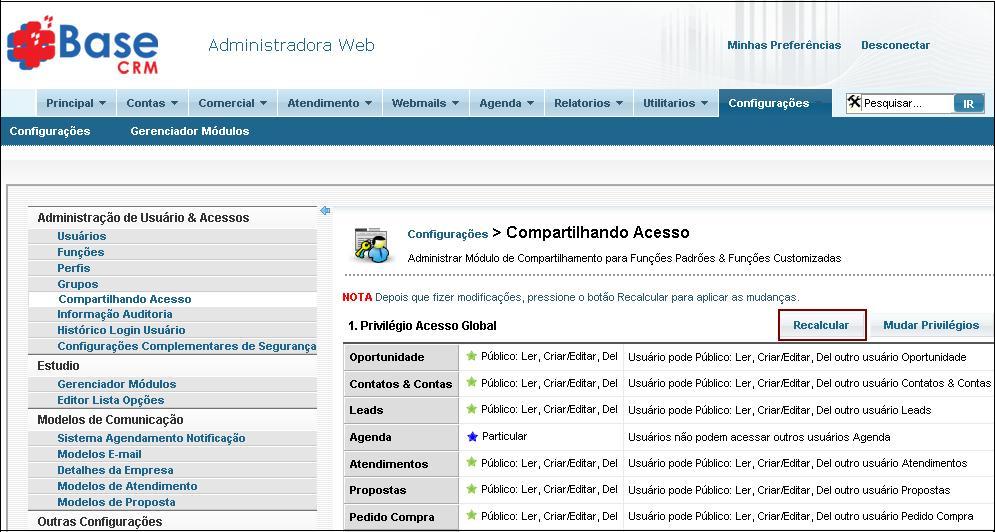Click the green star in the Oportunidade row
Image resolution: width=995 pixels, height=532 pixels.
(x=471, y=356)
